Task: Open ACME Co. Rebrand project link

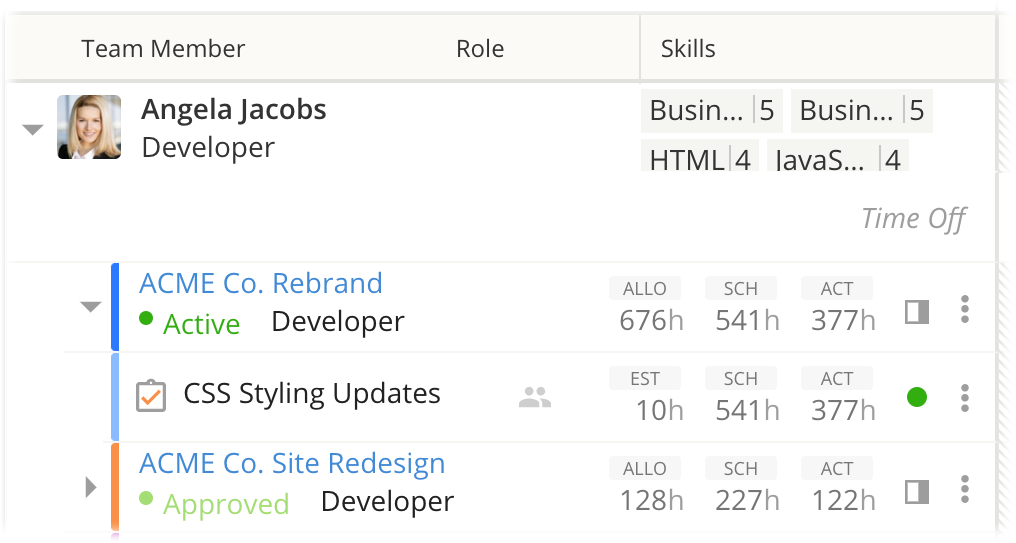Action: (260, 283)
